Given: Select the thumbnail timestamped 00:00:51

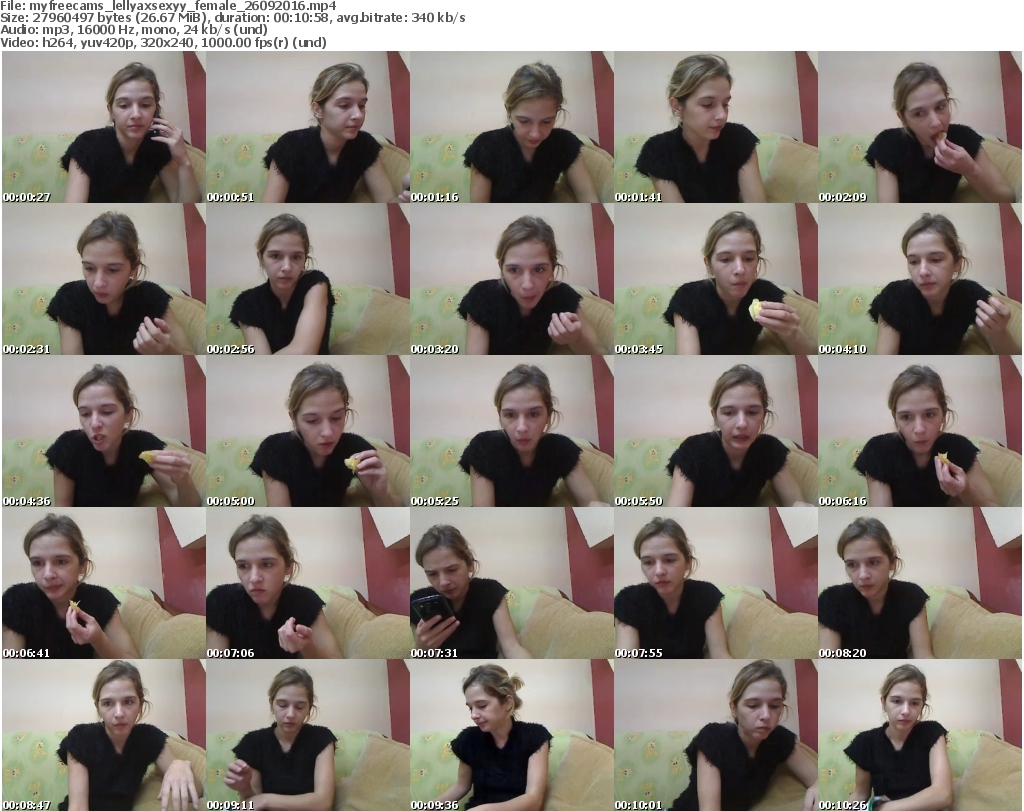Looking at the screenshot, I should (308, 127).
